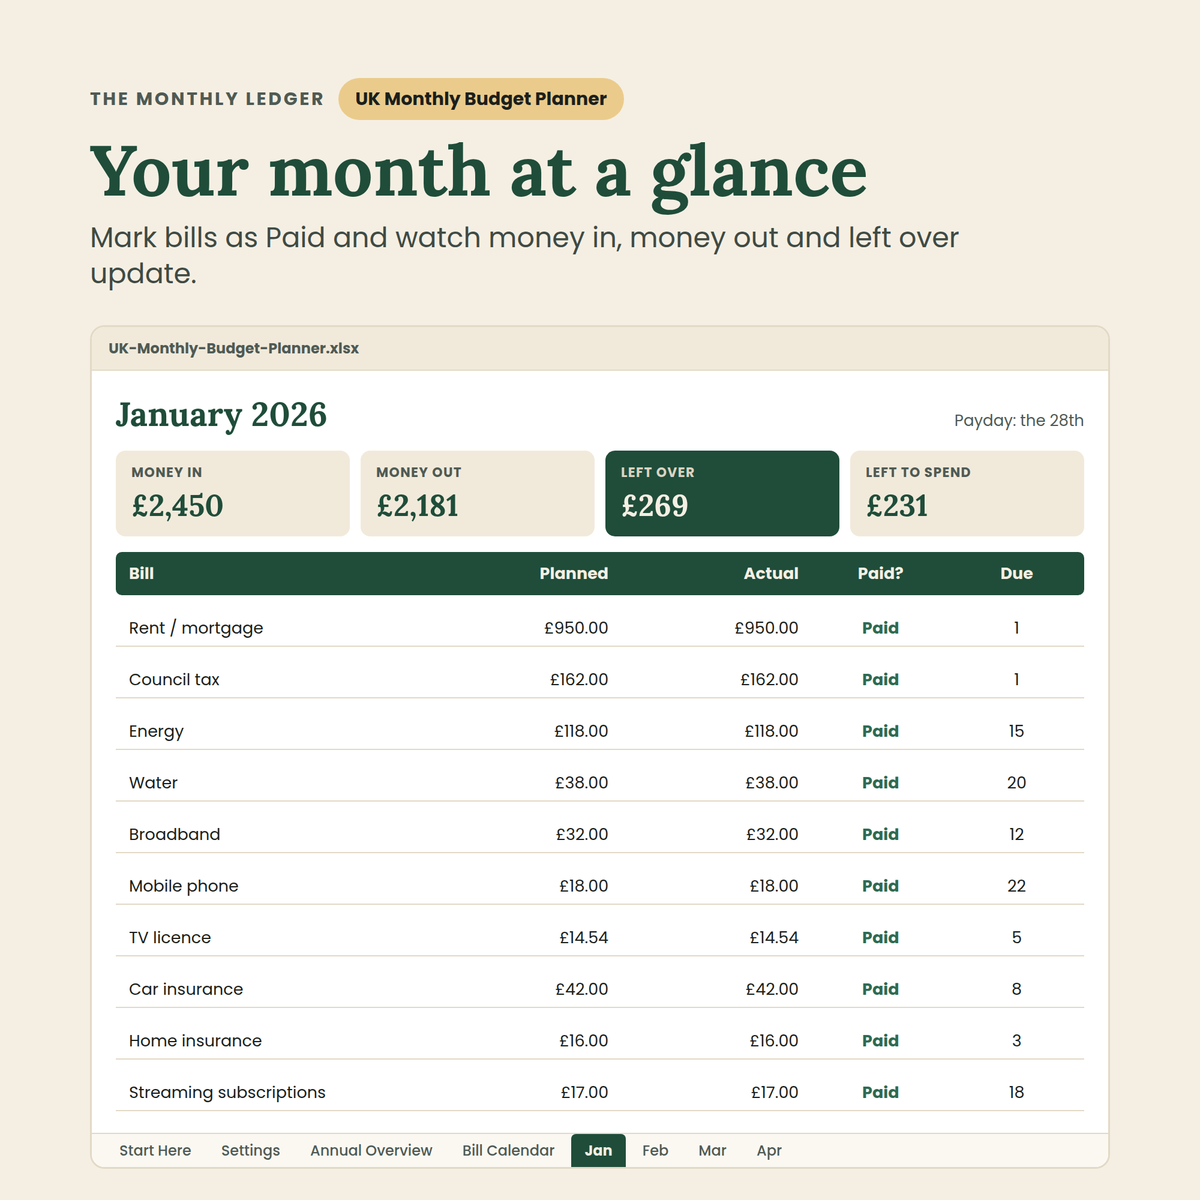Select the Money In summary card
This screenshot has width=1200, height=1200.
[233, 493]
